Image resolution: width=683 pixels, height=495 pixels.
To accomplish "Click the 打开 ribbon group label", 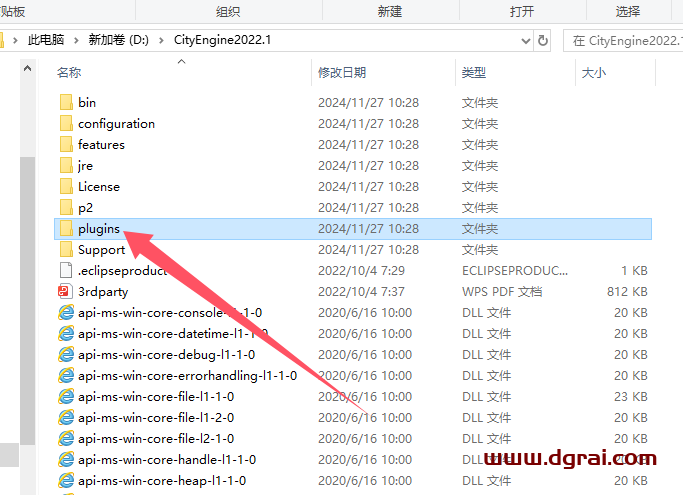I will 522,11.
